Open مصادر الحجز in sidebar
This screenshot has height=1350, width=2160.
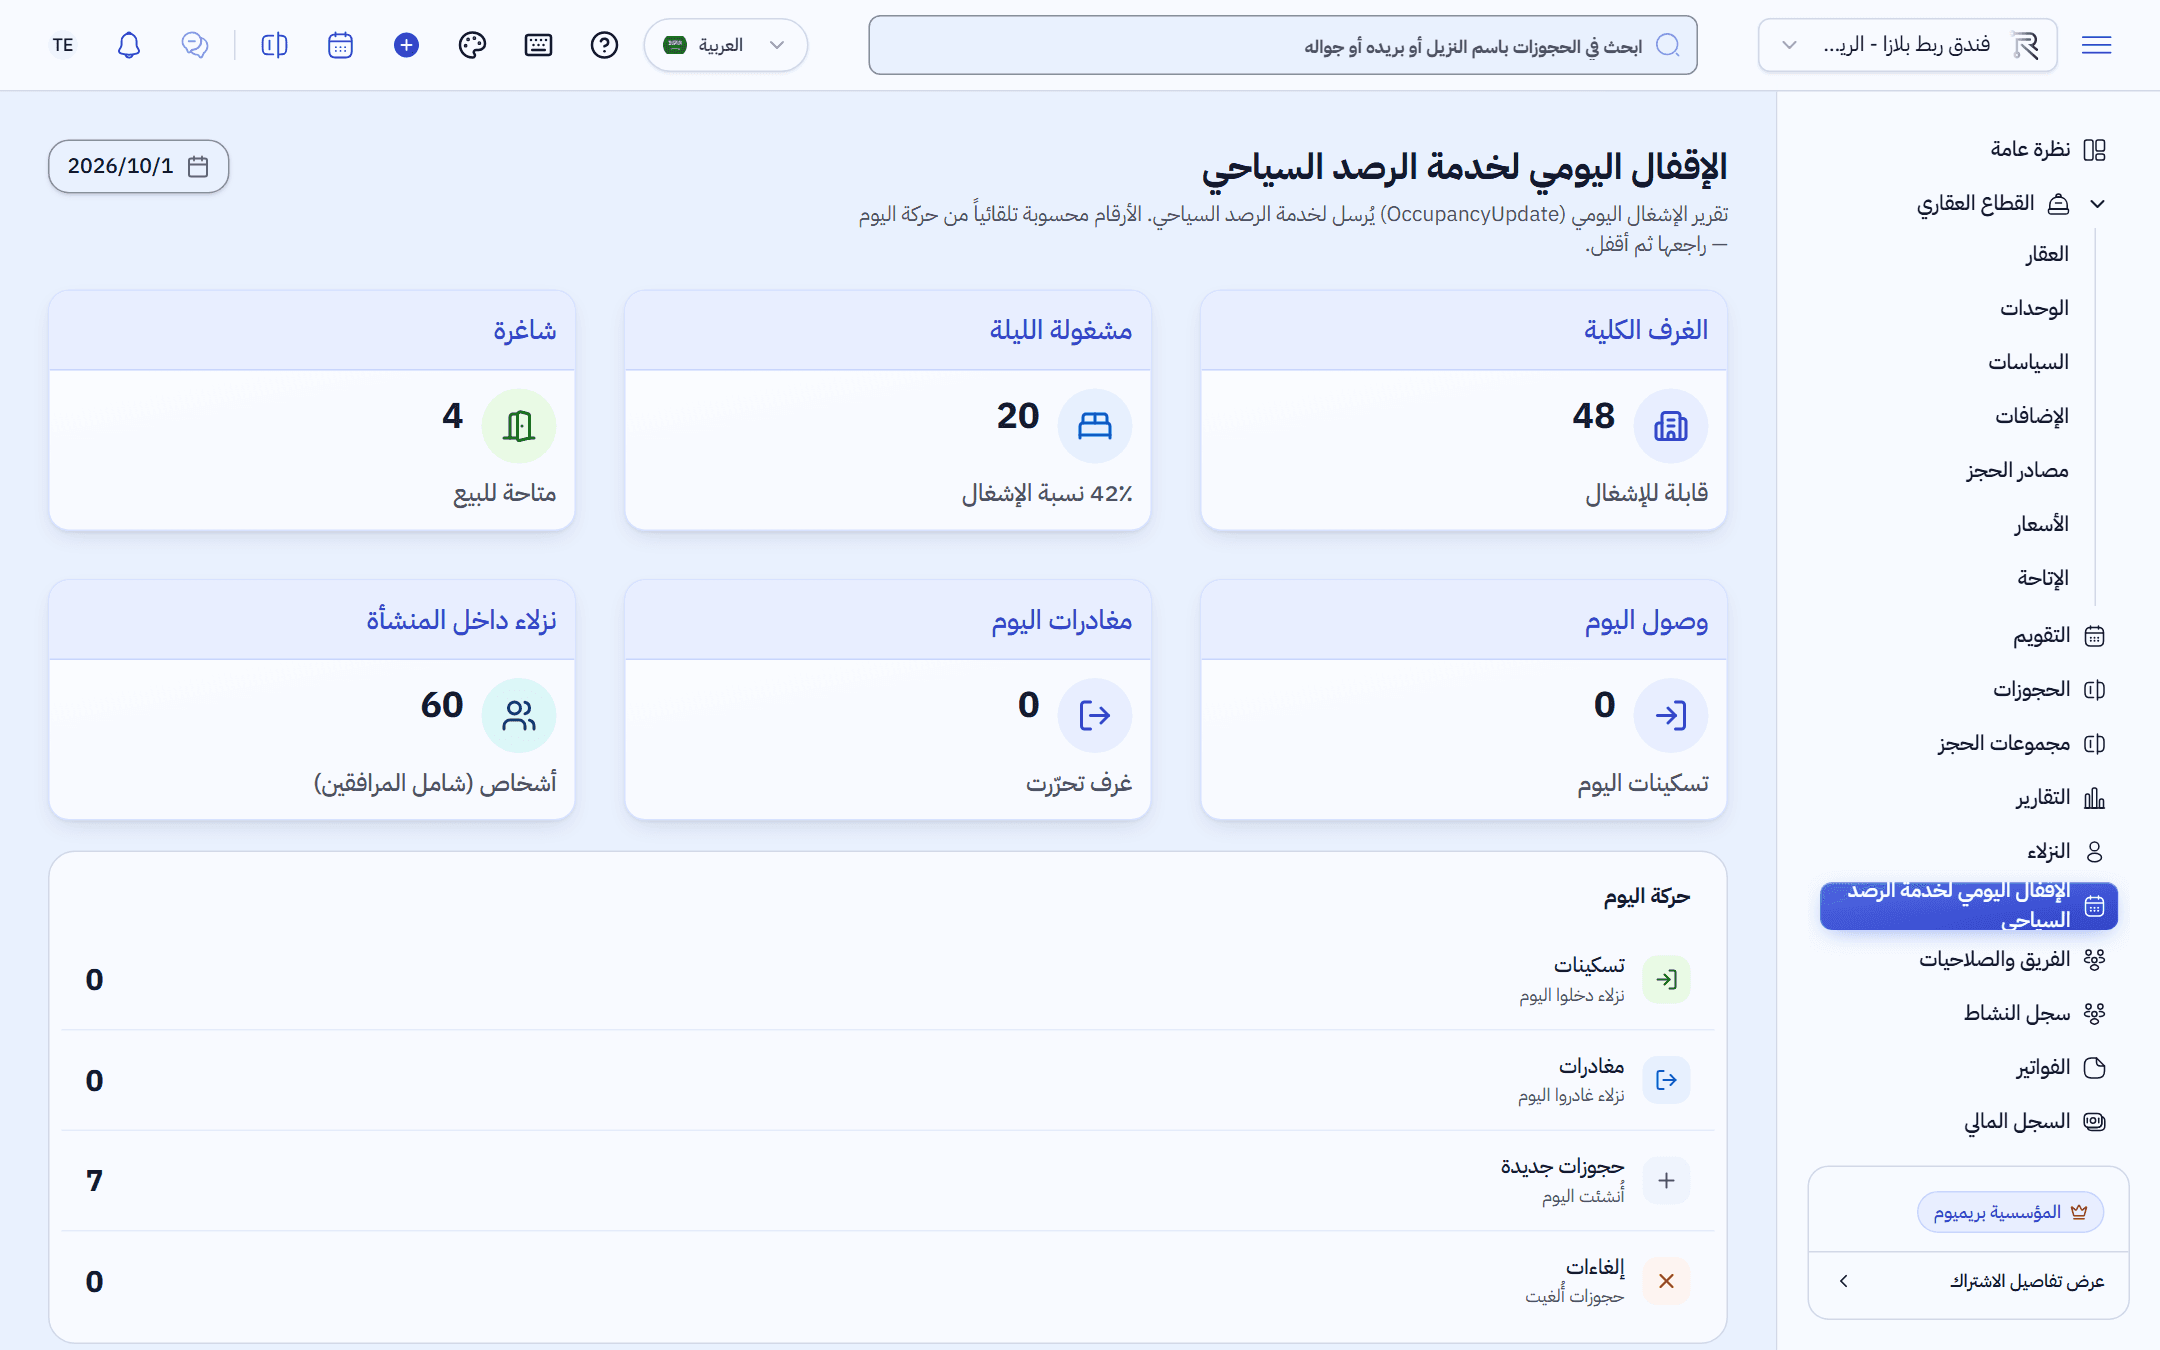click(x=2017, y=470)
